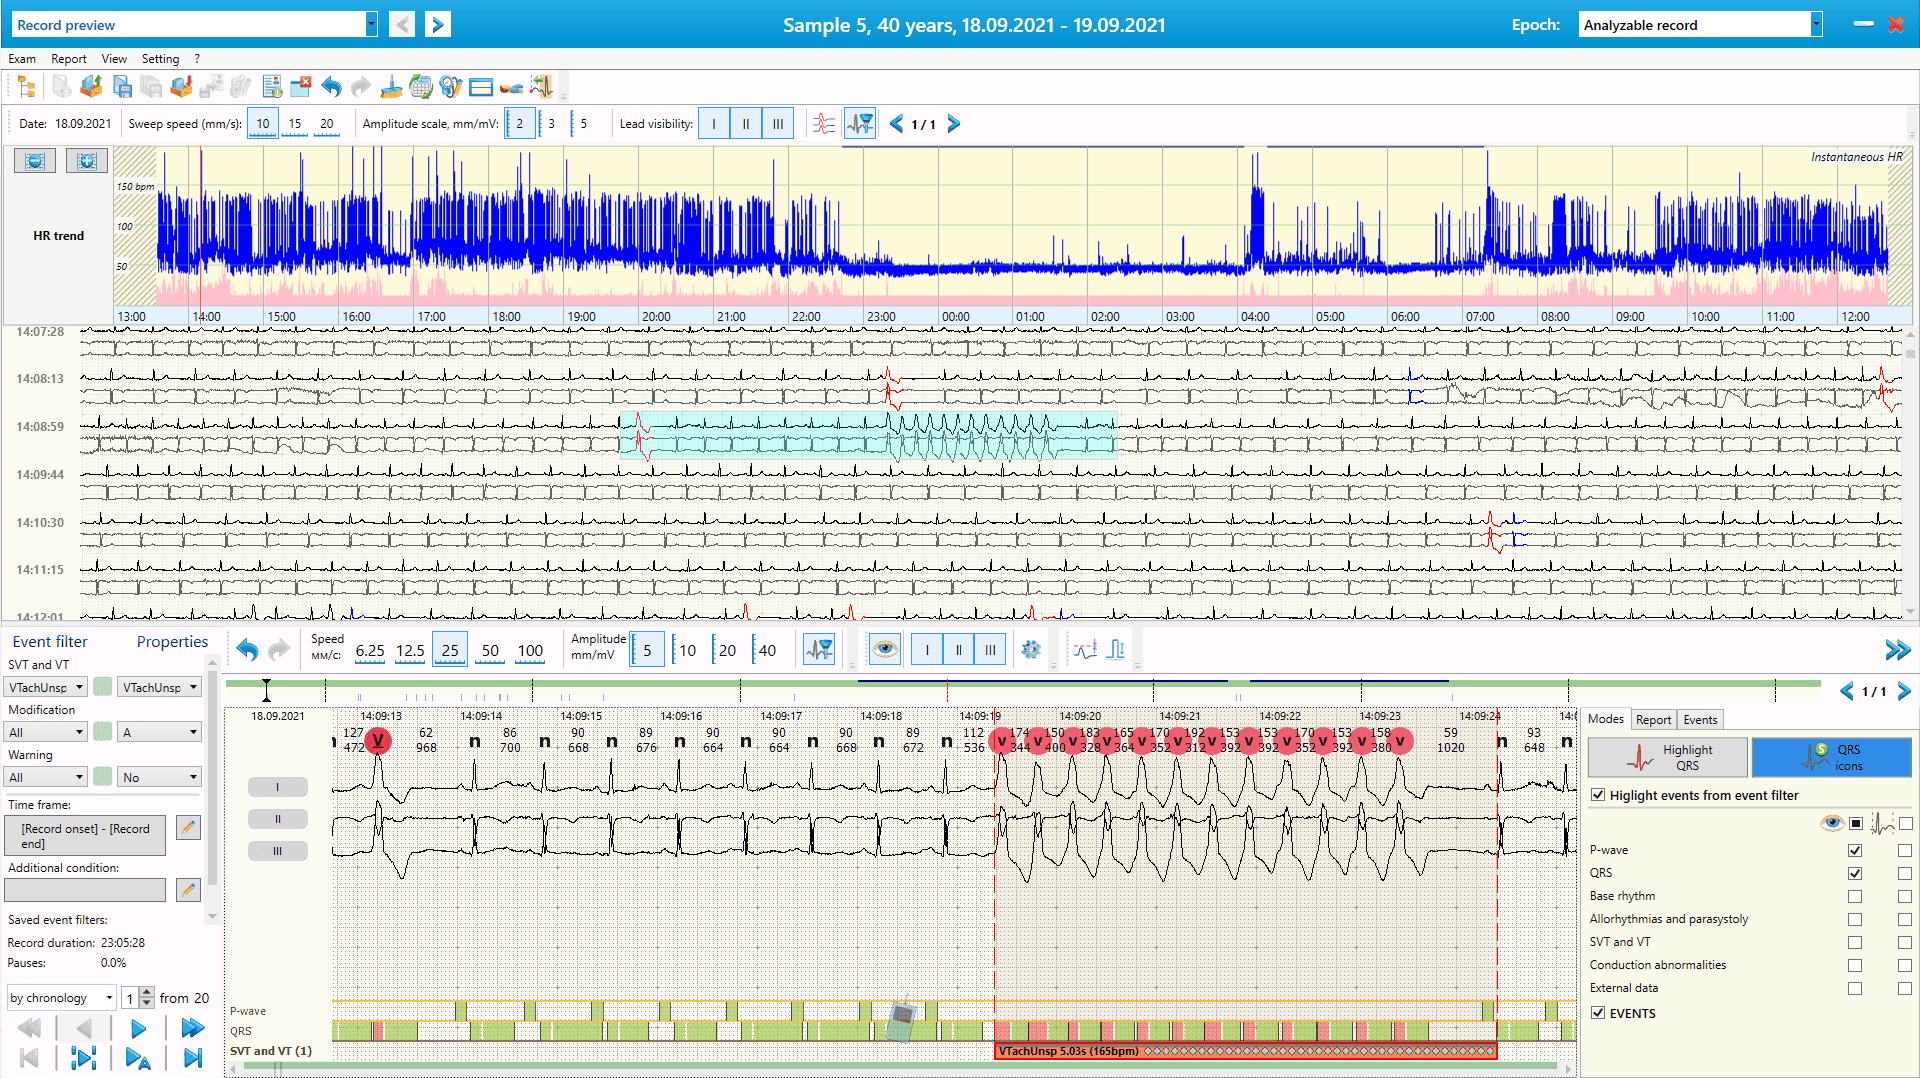Click the green swatch beside VTachUnsp
Image resolution: width=1920 pixels, height=1078 pixels.
102,687
